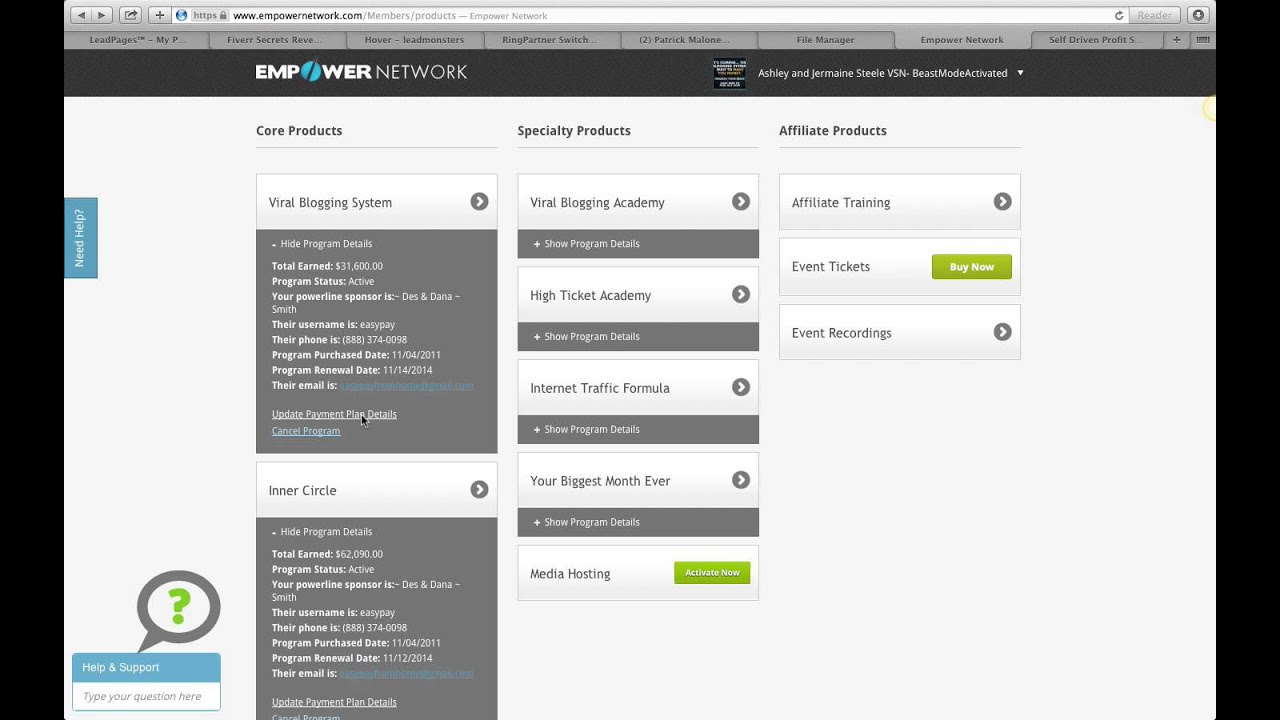1280x720 pixels.
Task: Click the Viral Blogging System title
Action: click(330, 202)
